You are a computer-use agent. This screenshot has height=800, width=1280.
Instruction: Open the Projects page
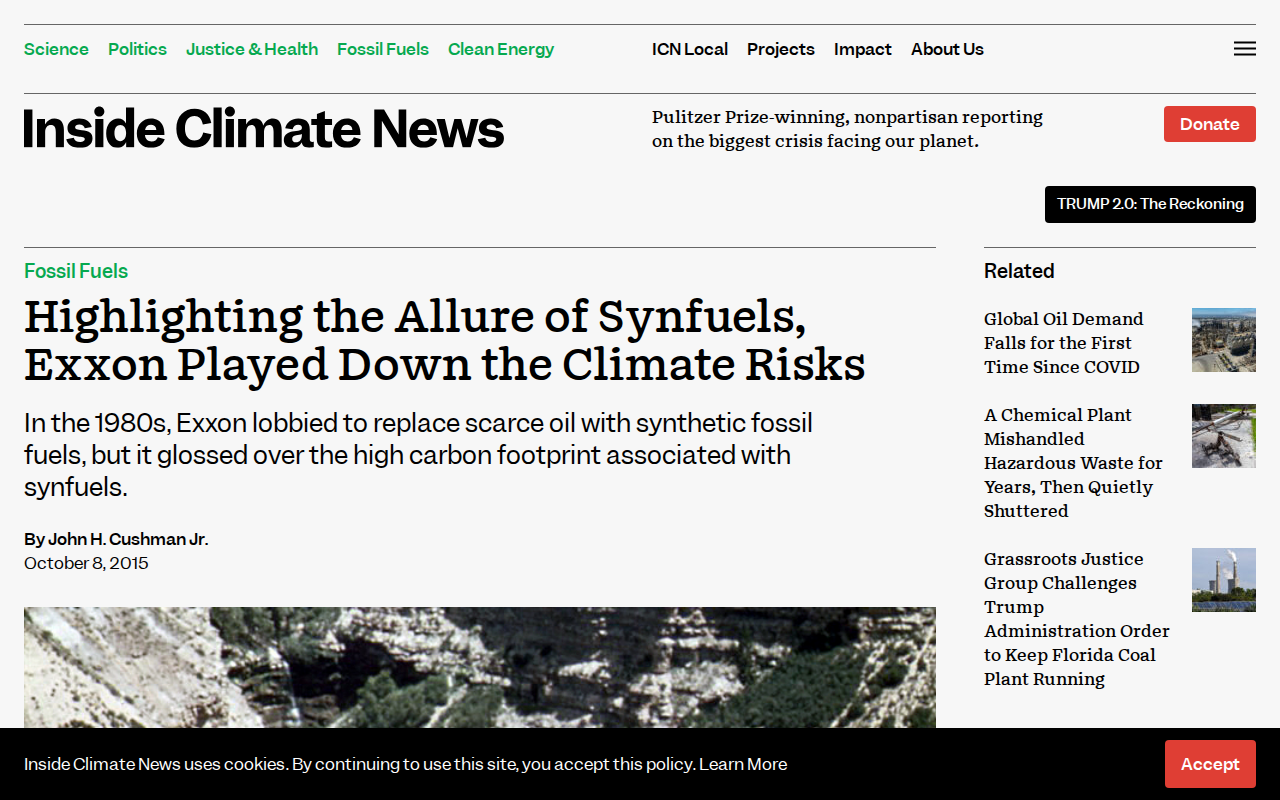(781, 49)
